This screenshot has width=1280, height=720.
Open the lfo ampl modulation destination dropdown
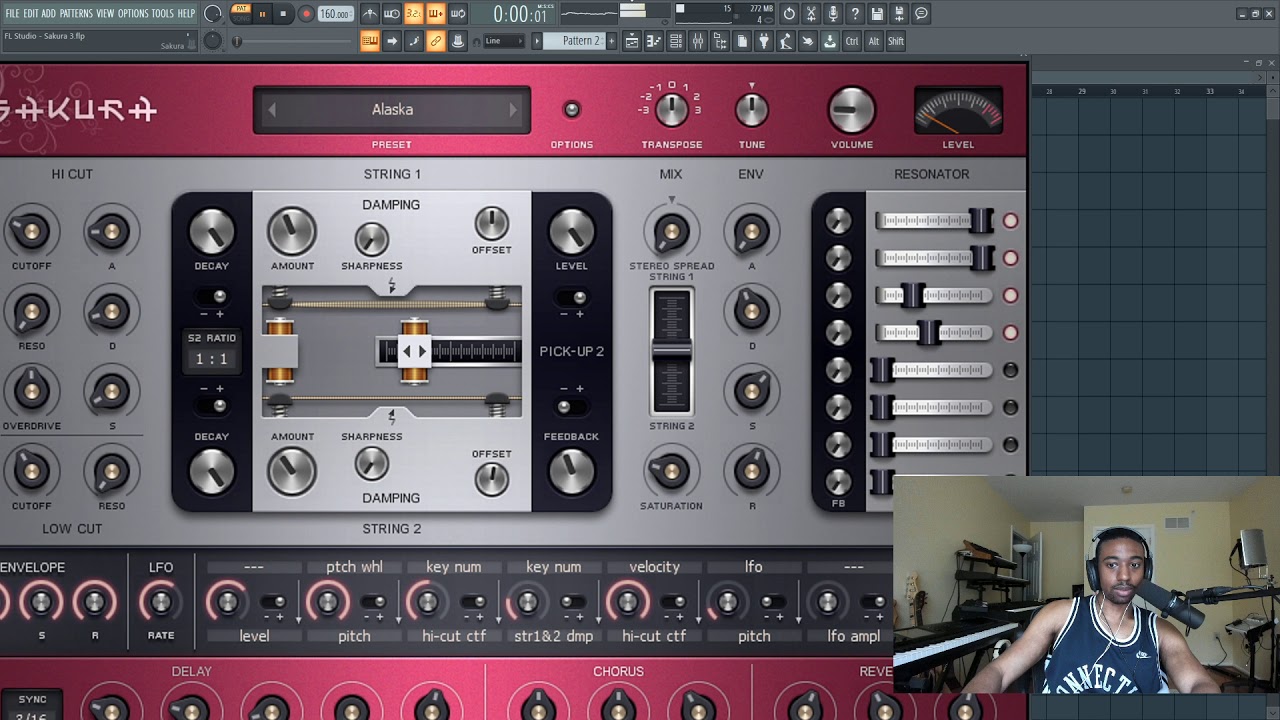pyautogui.click(x=853, y=636)
